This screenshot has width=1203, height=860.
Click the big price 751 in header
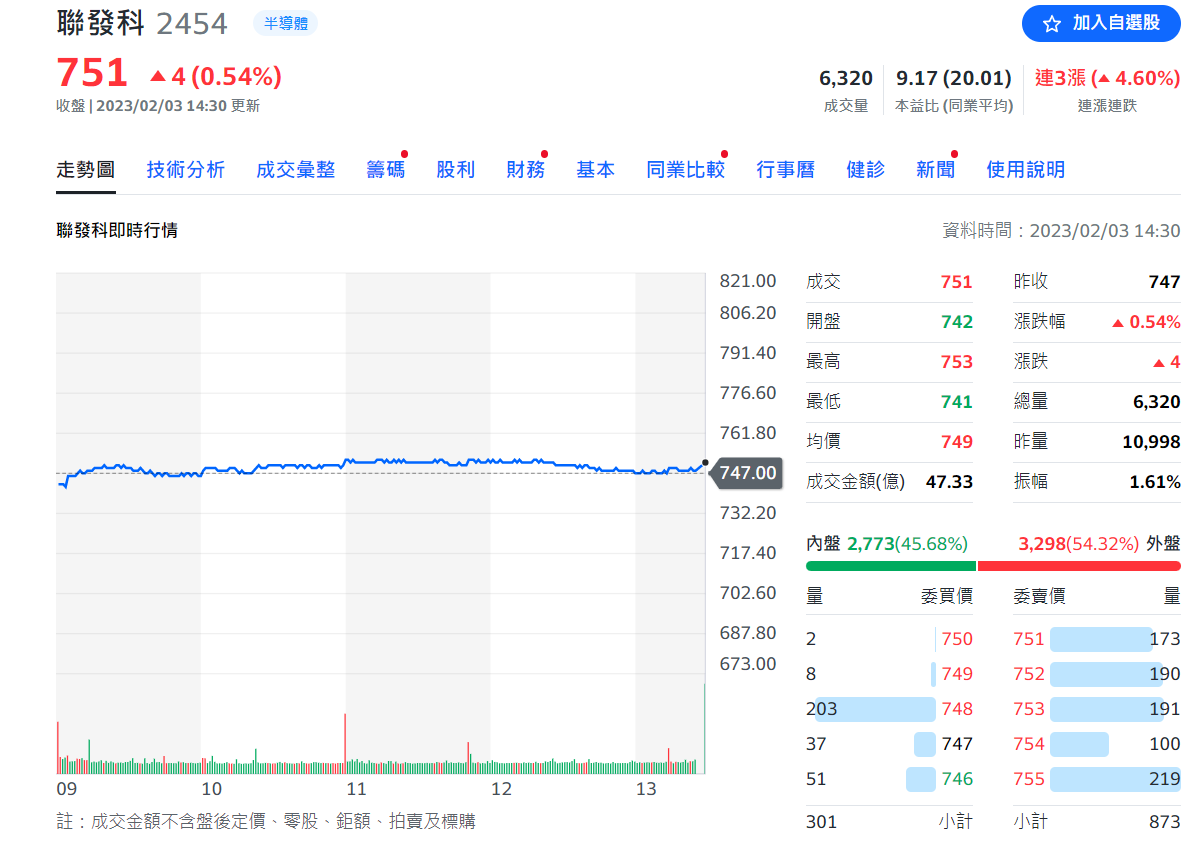92,74
